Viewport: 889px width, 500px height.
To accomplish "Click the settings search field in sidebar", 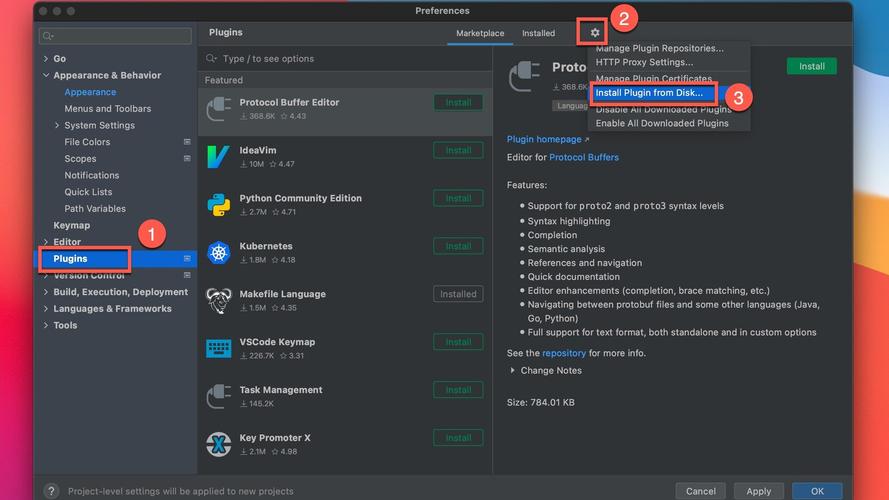I will click(115, 36).
